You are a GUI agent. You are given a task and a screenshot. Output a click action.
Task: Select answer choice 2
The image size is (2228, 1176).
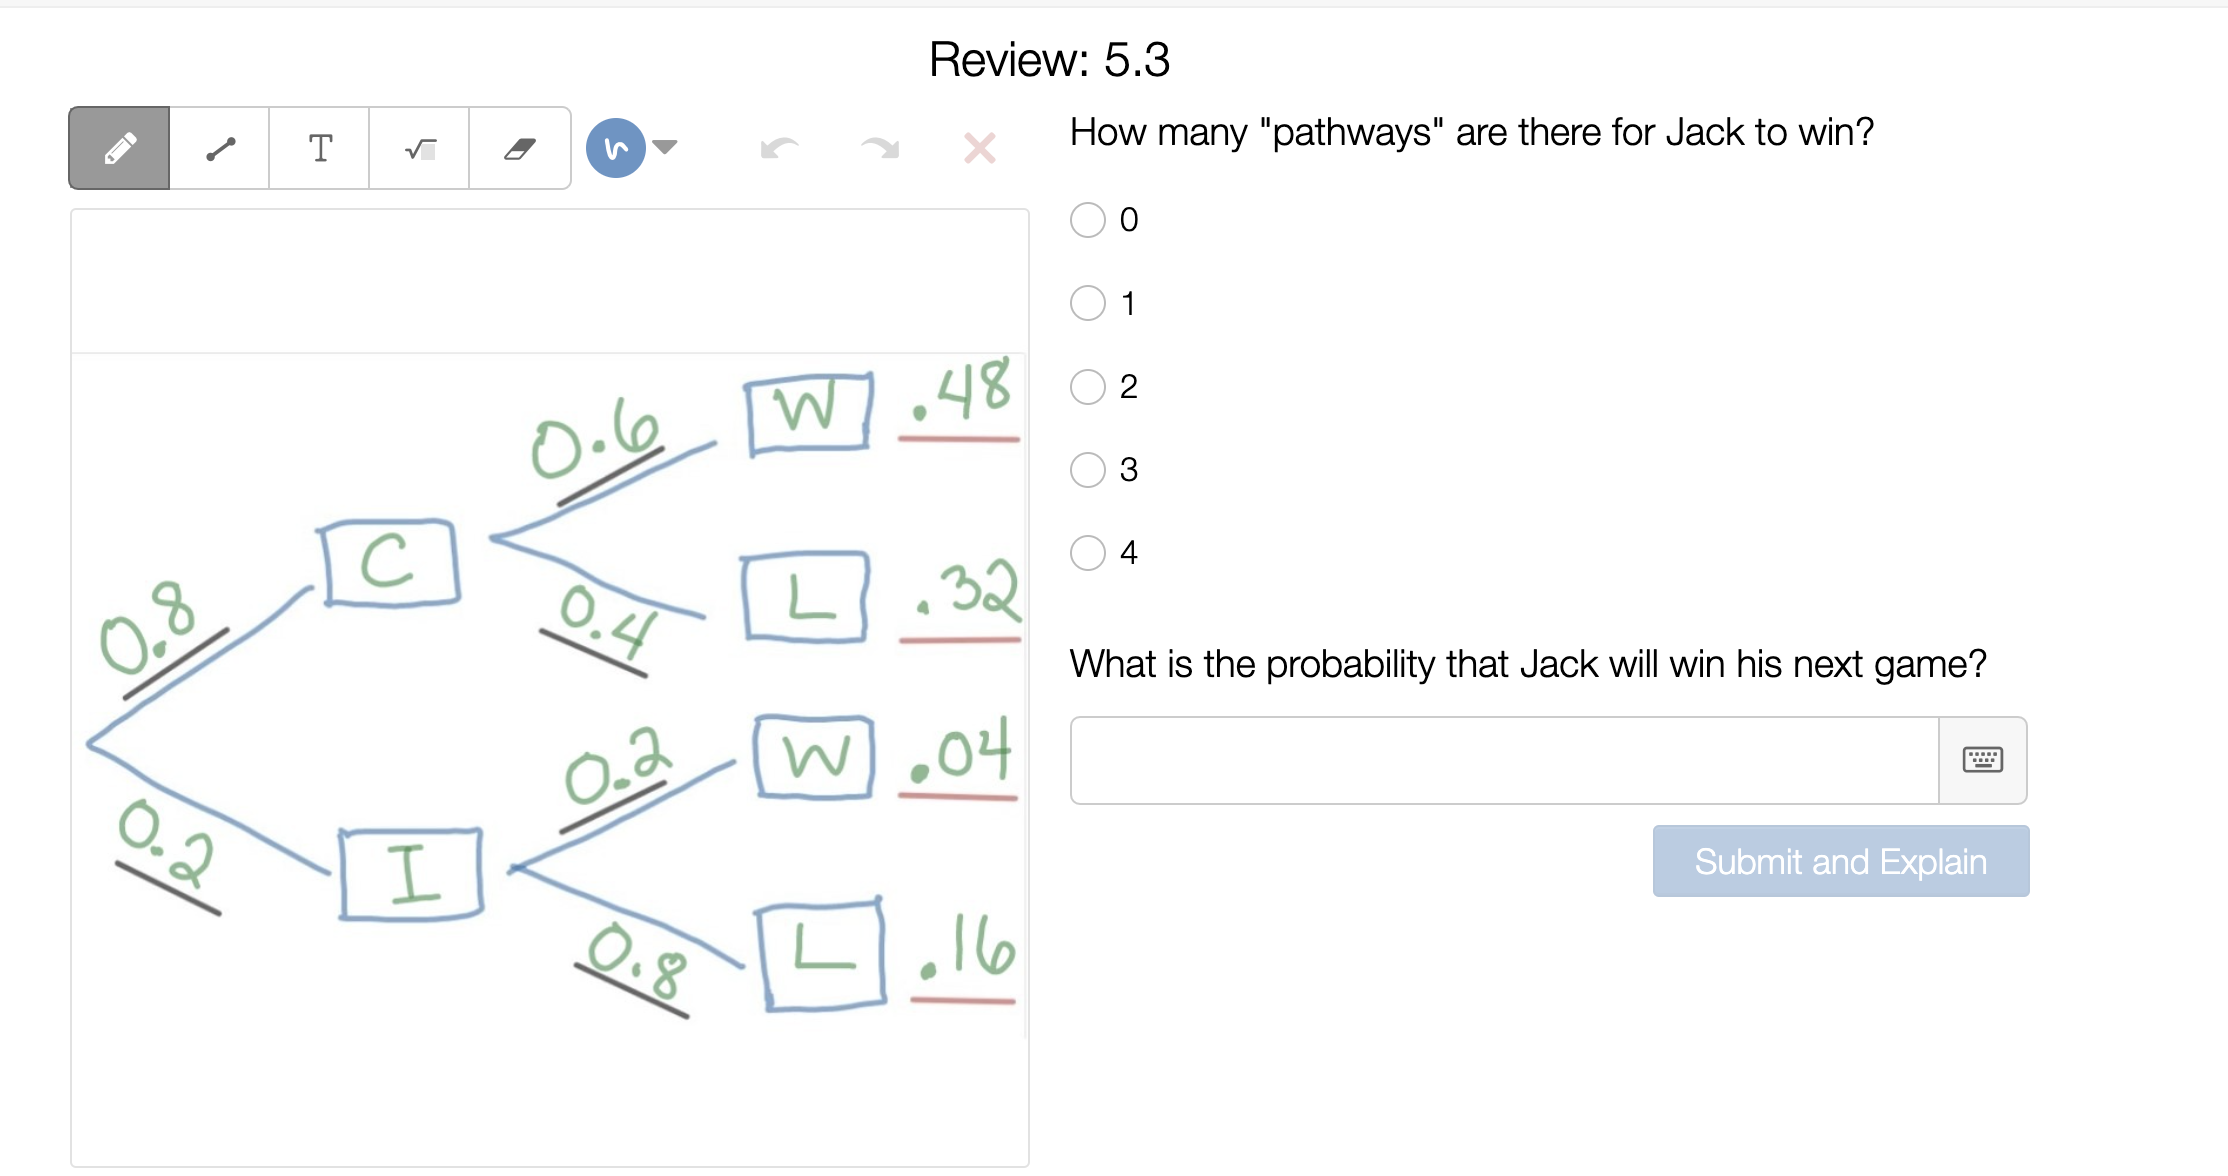pyautogui.click(x=1087, y=387)
